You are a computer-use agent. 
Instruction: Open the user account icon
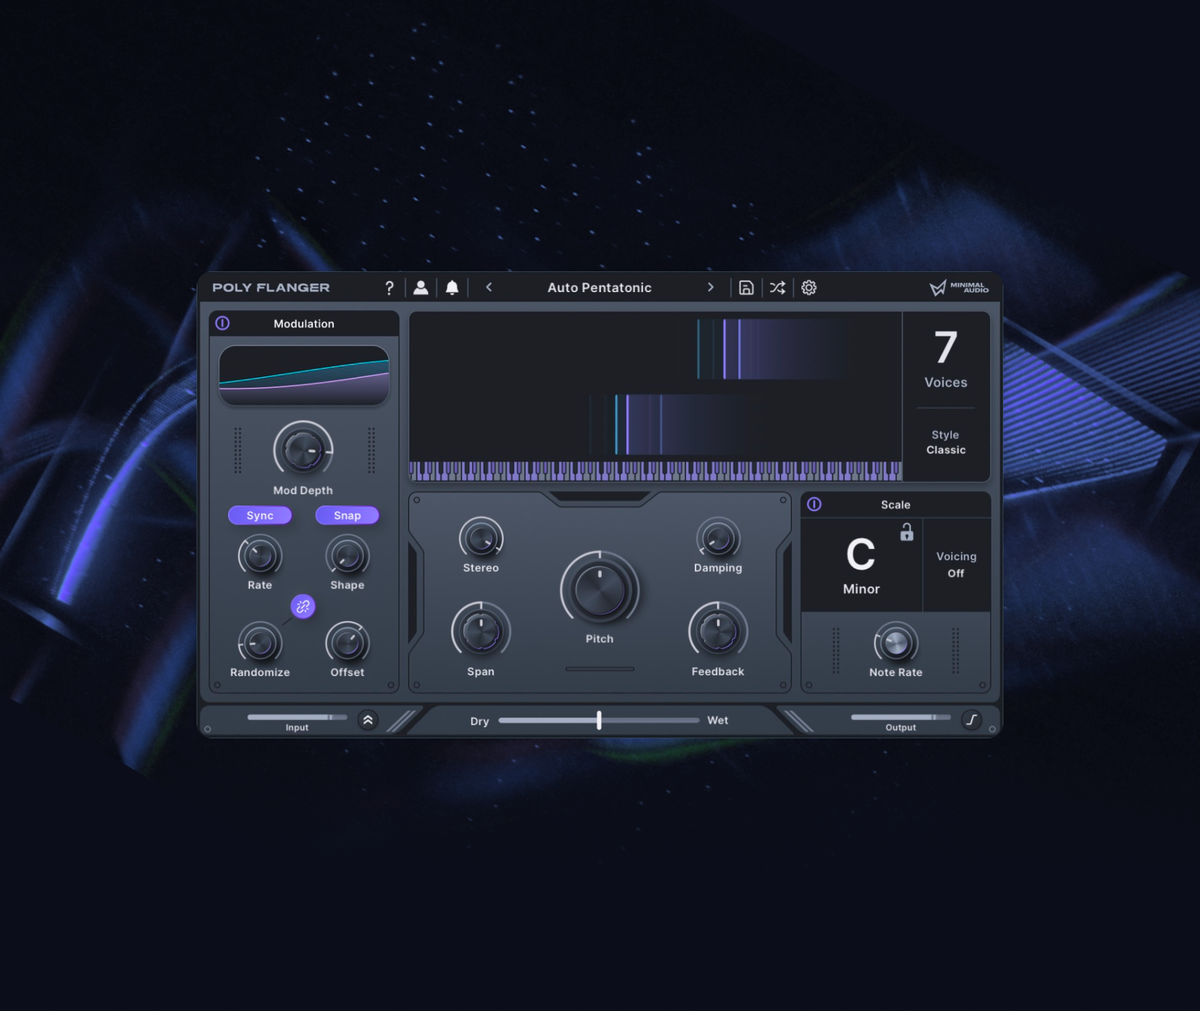[421, 288]
